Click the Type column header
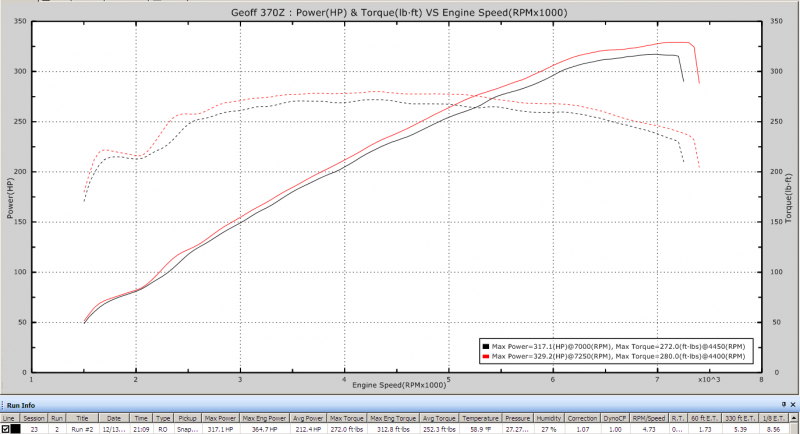 pos(163,418)
